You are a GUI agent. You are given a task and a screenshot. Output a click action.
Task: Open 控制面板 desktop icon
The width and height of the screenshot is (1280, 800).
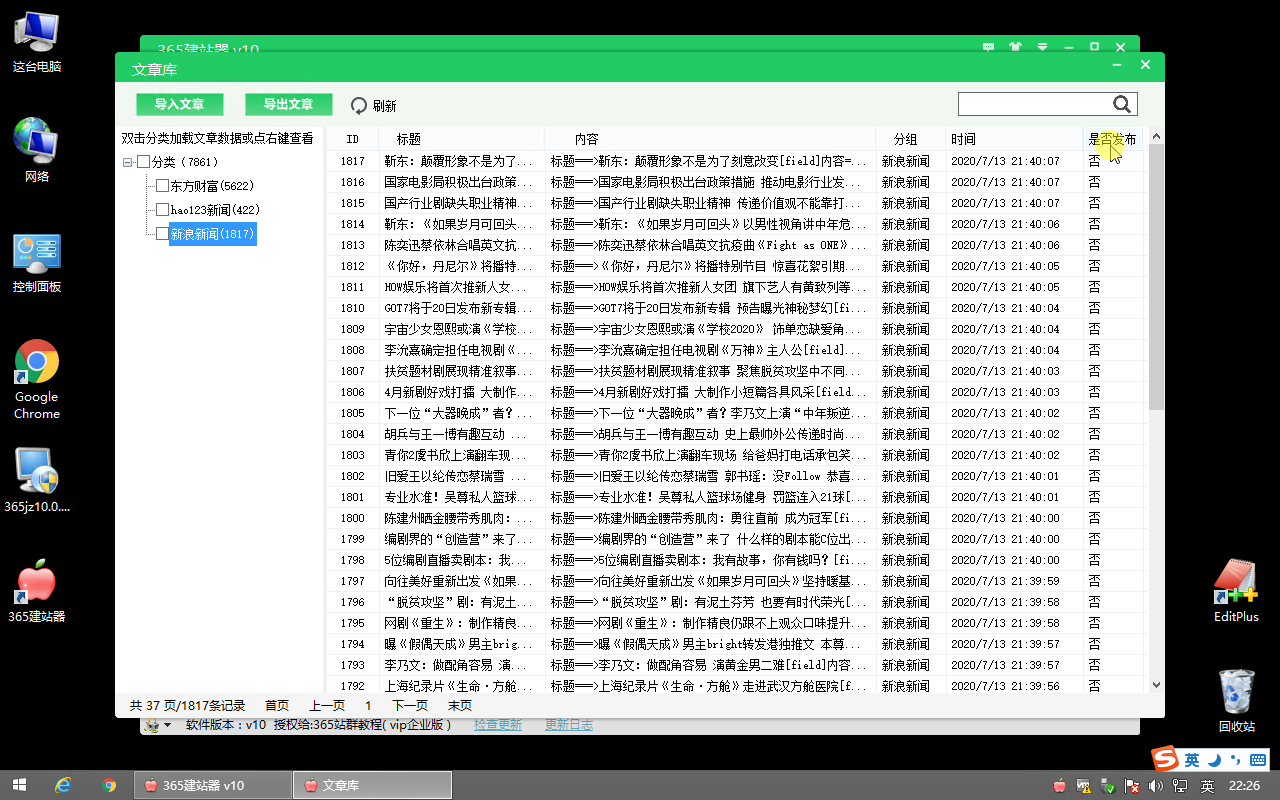37,263
